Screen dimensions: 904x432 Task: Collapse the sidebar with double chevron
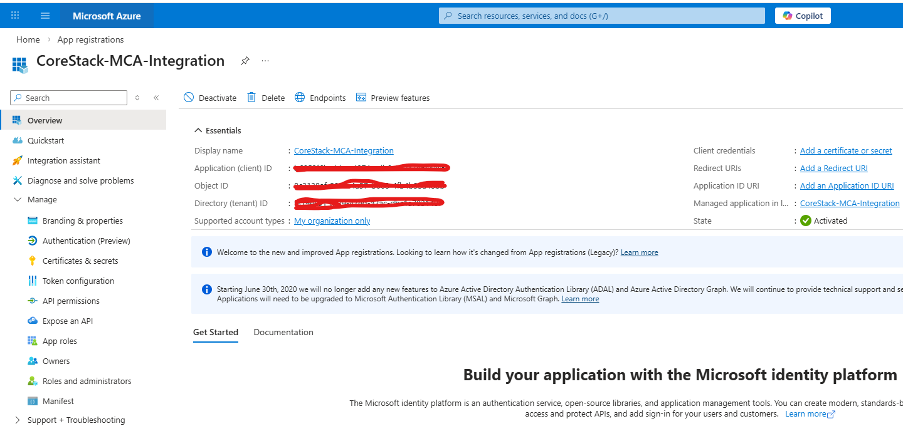[x=156, y=97]
